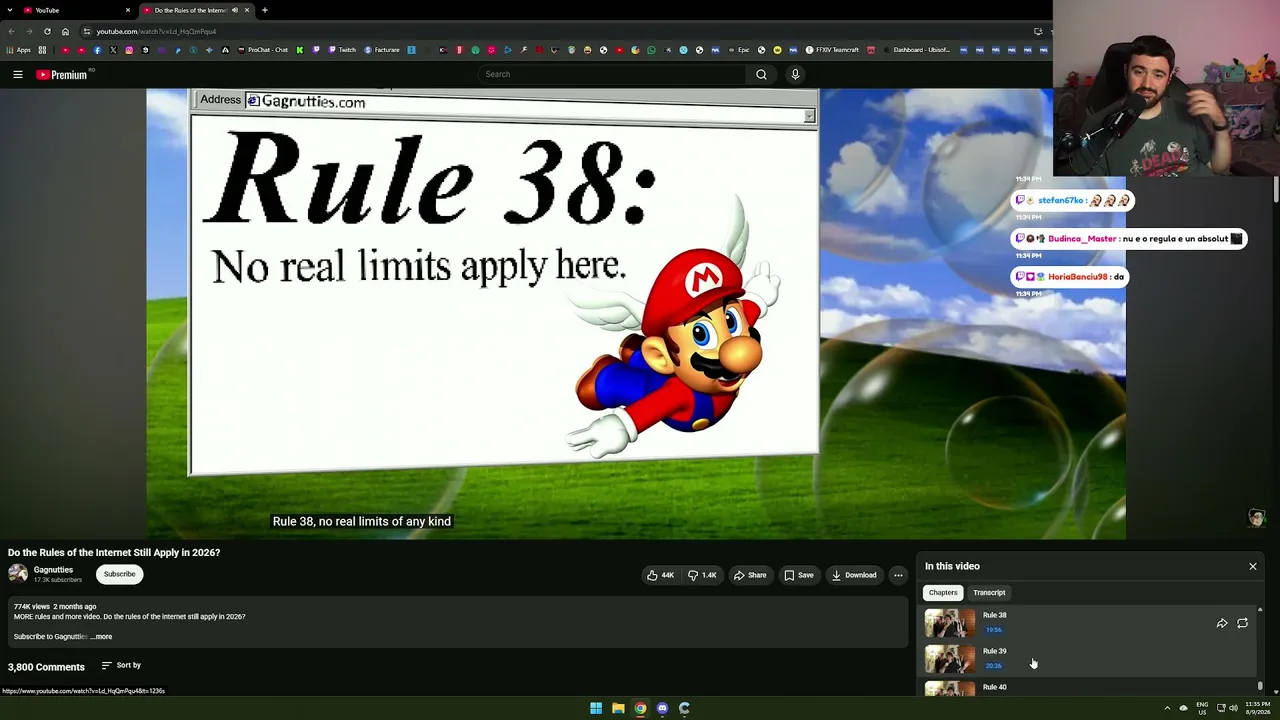Jump to the Rule 38 chapter thumbnail
Screen dimensions: 1280x720
(x=949, y=623)
